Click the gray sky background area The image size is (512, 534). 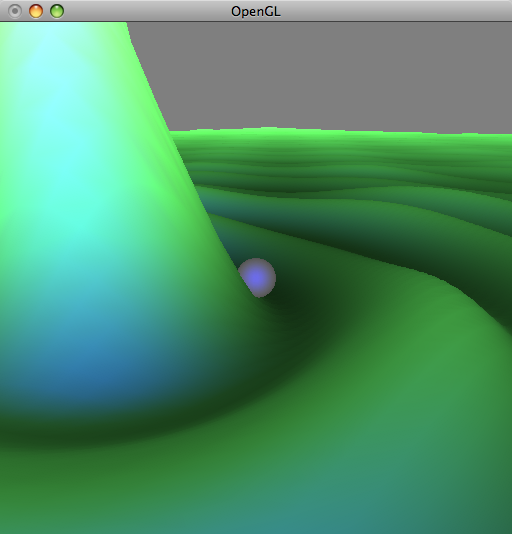(x=320, y=75)
